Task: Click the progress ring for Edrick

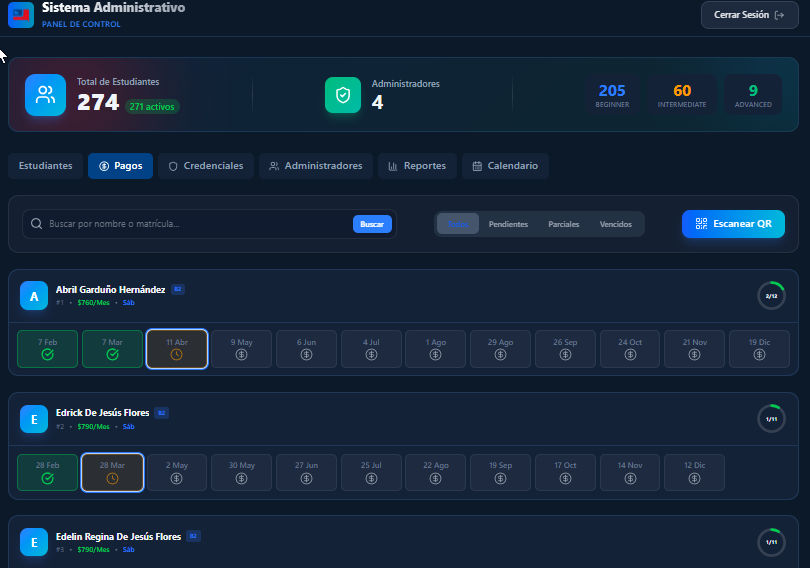Action: pos(771,419)
